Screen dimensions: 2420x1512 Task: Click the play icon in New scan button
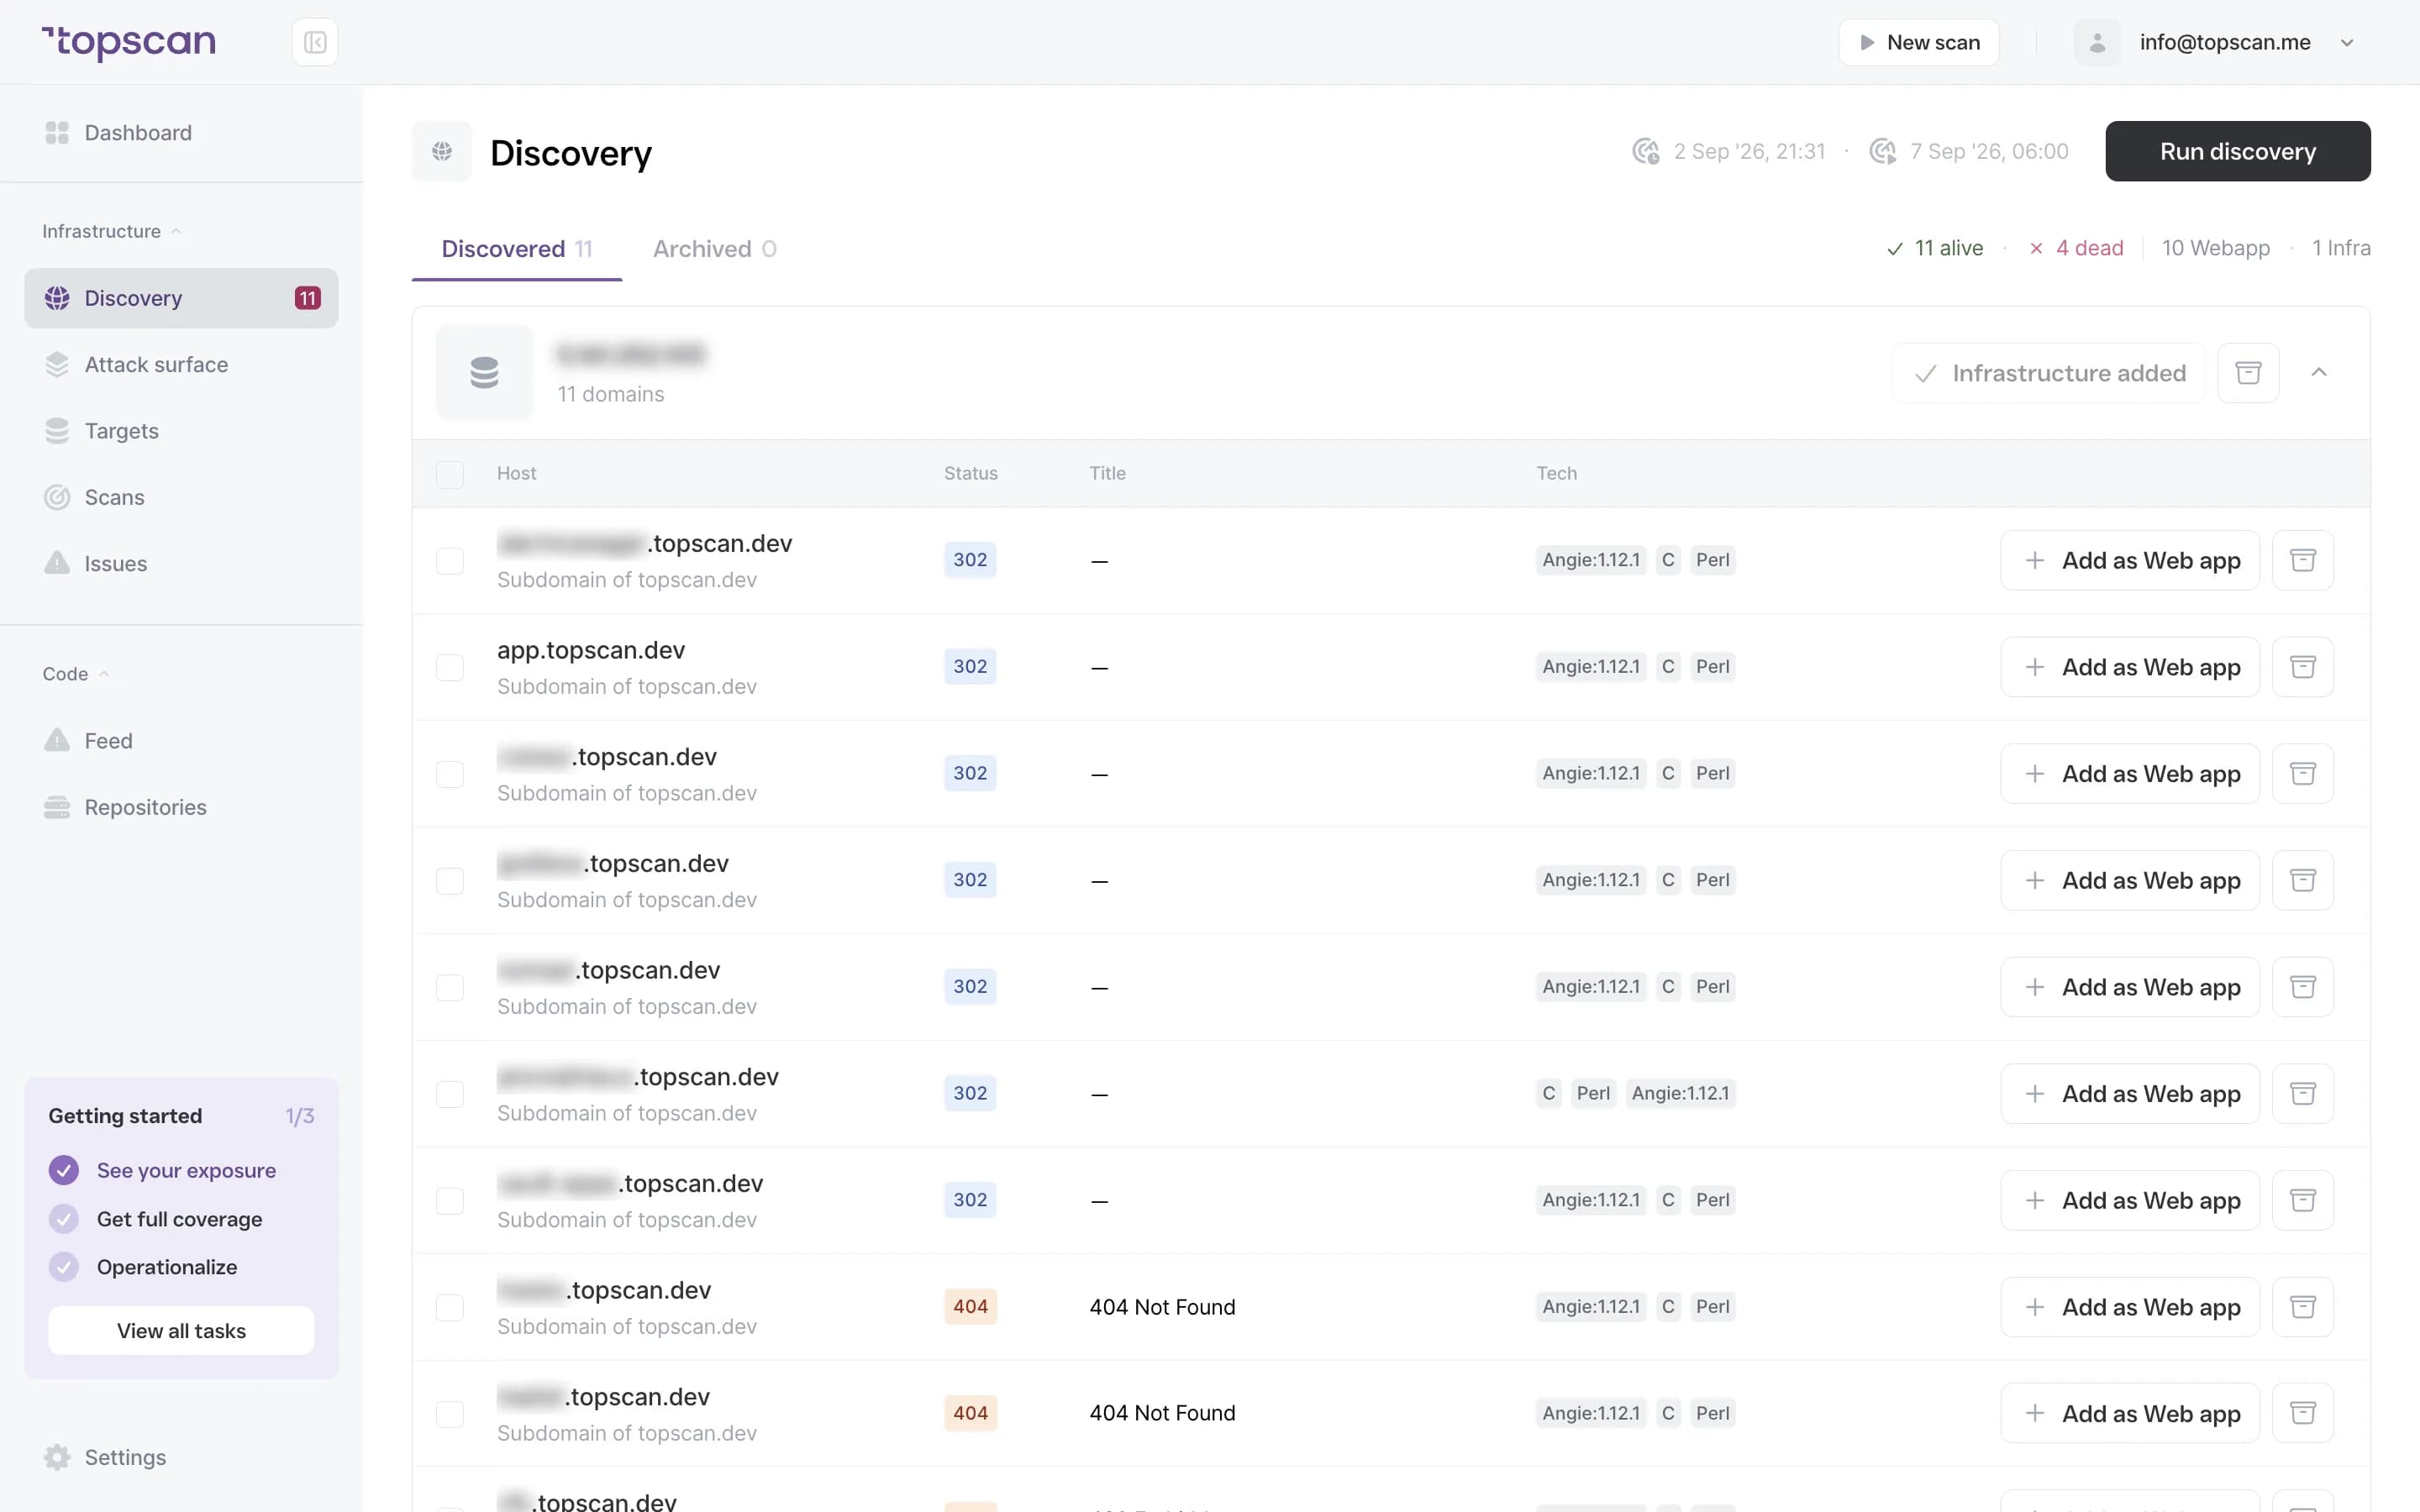click(1866, 42)
